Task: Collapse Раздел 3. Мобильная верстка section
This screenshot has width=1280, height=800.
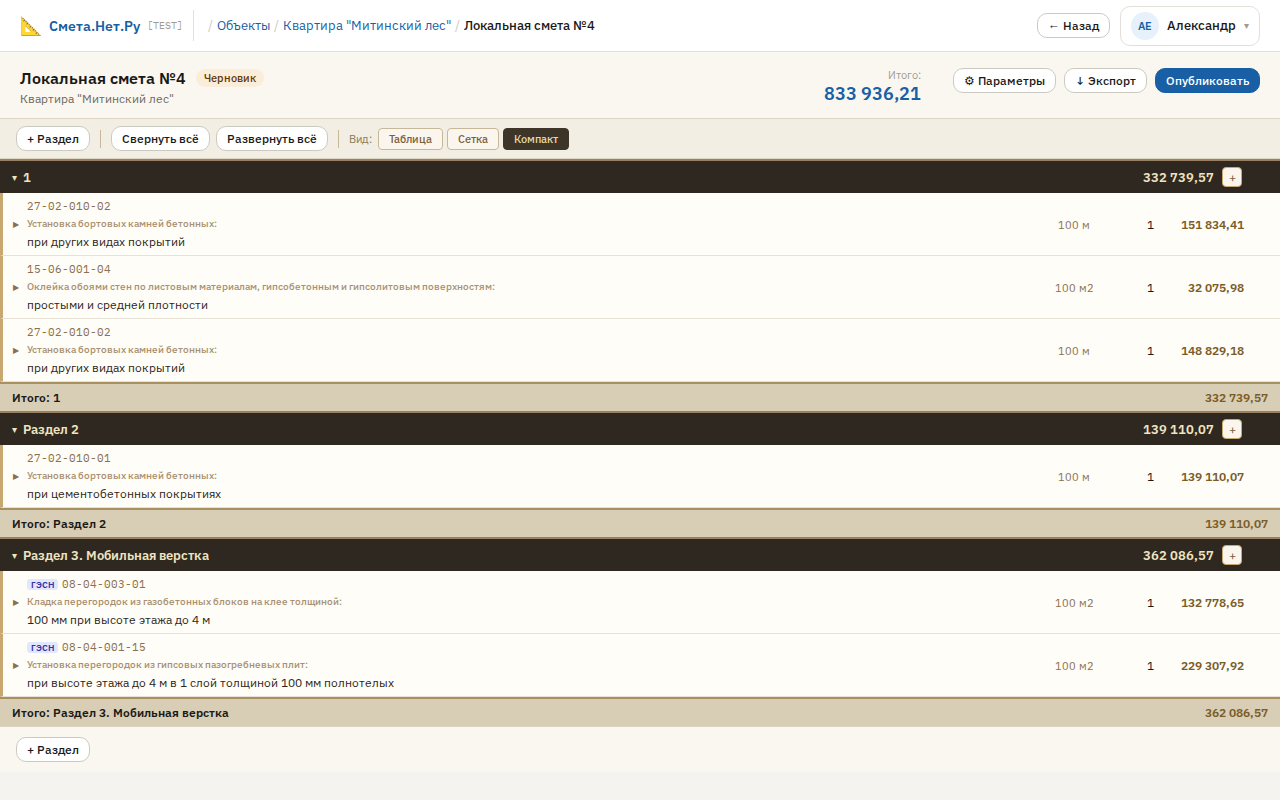Action: pos(15,556)
